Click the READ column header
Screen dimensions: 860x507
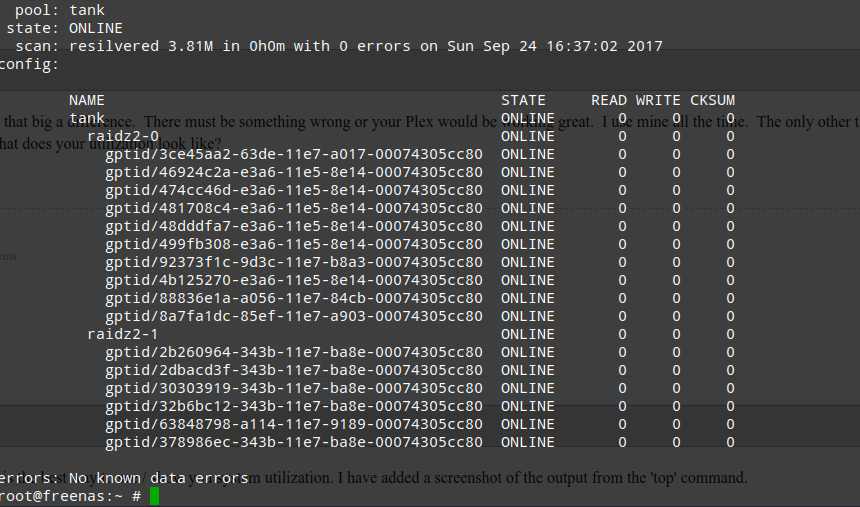coord(609,100)
